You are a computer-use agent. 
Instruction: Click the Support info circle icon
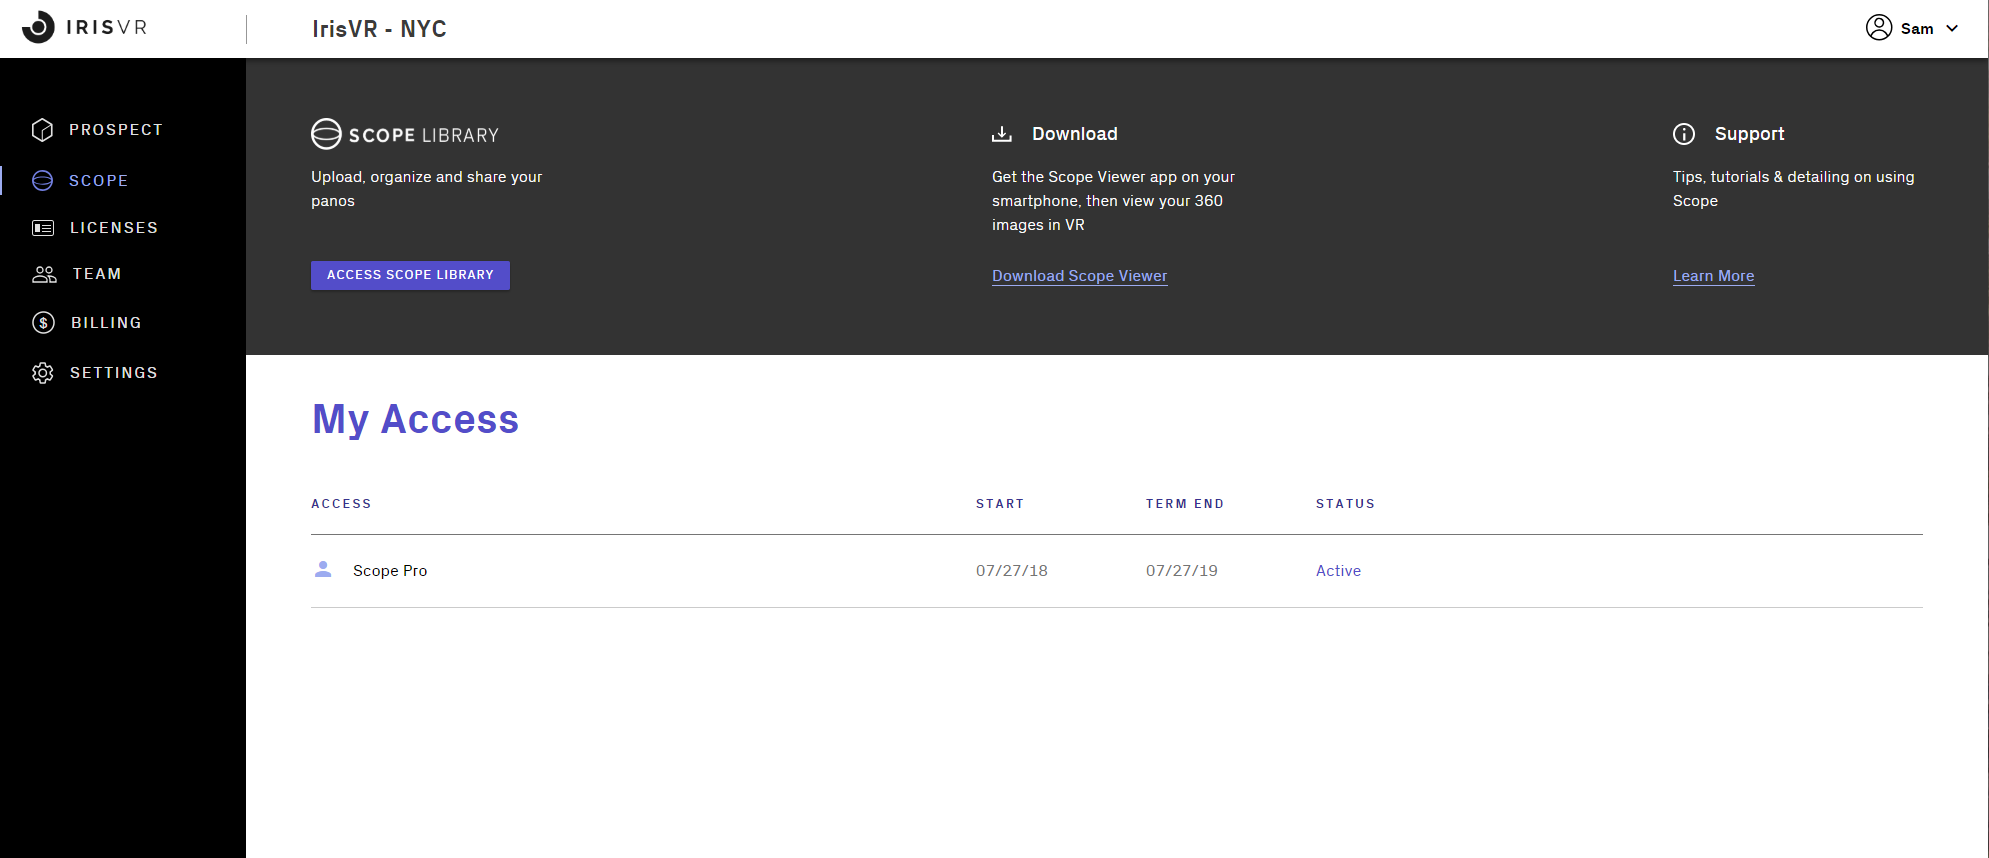point(1684,134)
